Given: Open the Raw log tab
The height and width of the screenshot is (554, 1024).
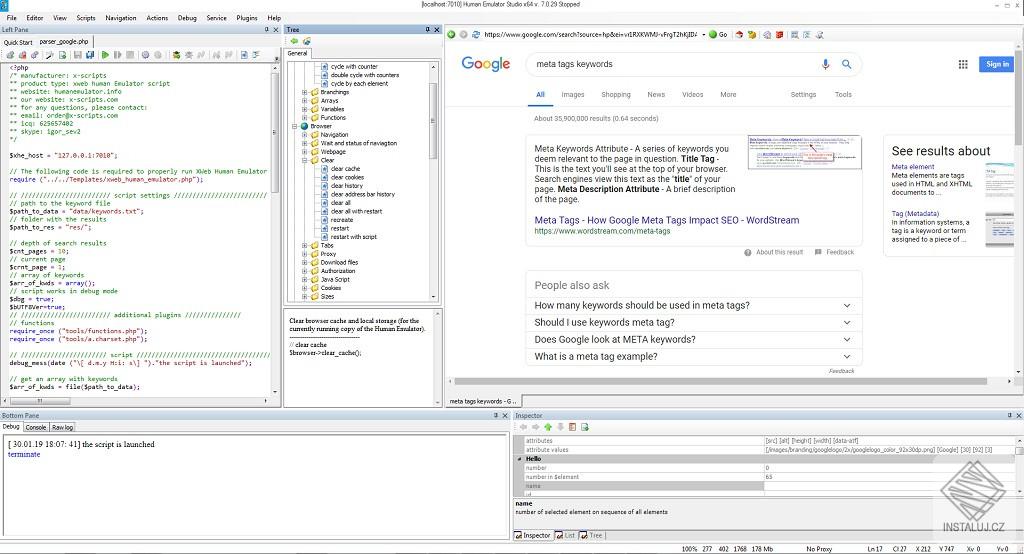Looking at the screenshot, I should (63, 427).
